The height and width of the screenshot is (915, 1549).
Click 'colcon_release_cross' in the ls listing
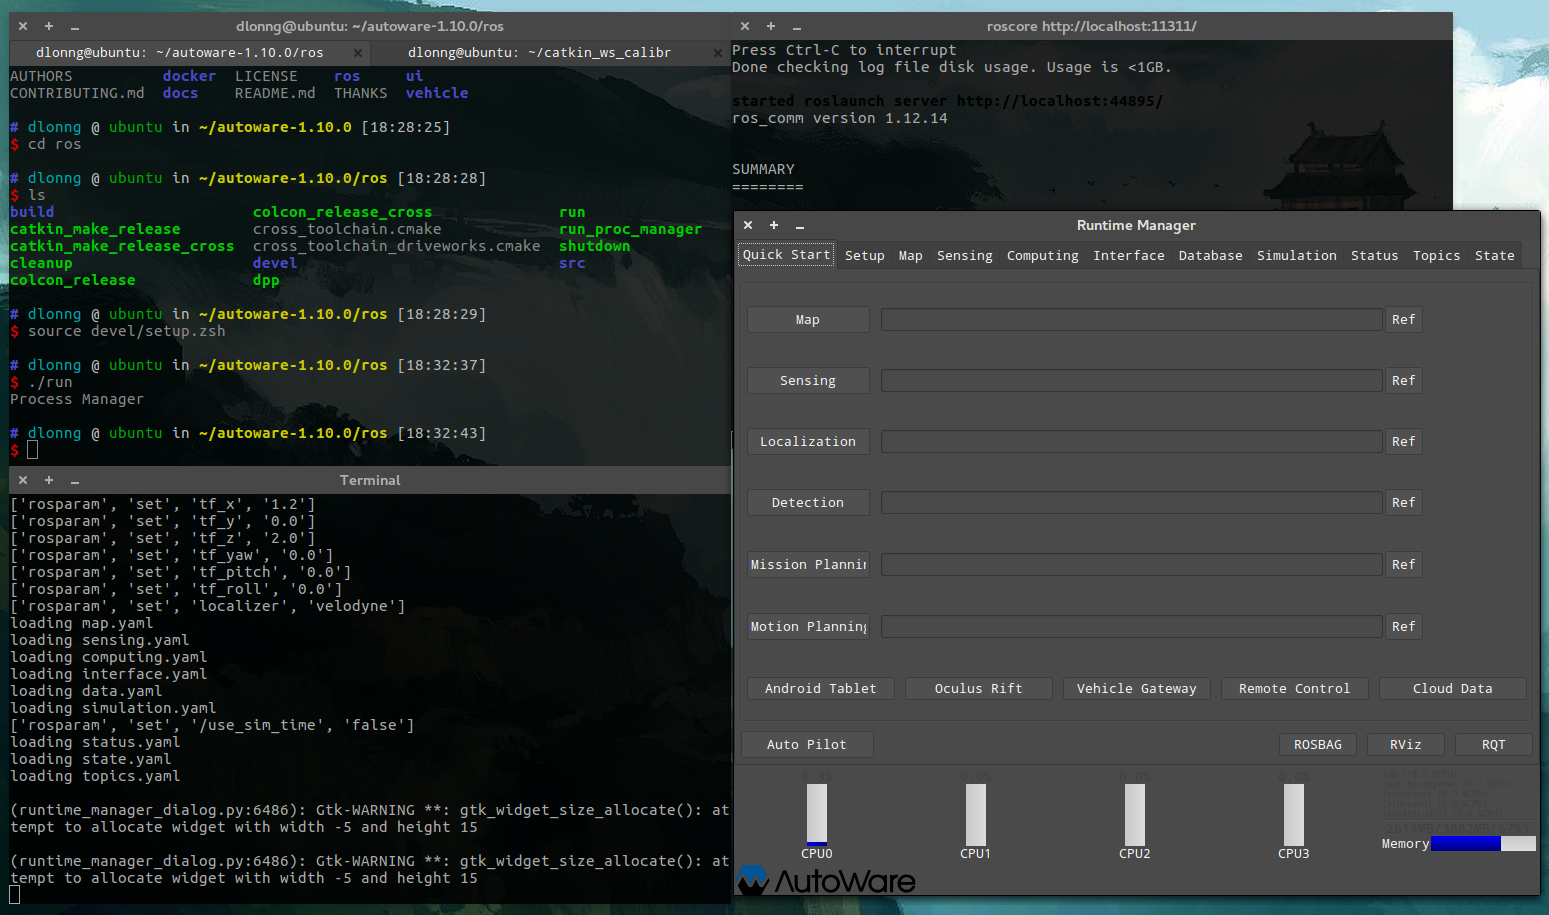343,212
